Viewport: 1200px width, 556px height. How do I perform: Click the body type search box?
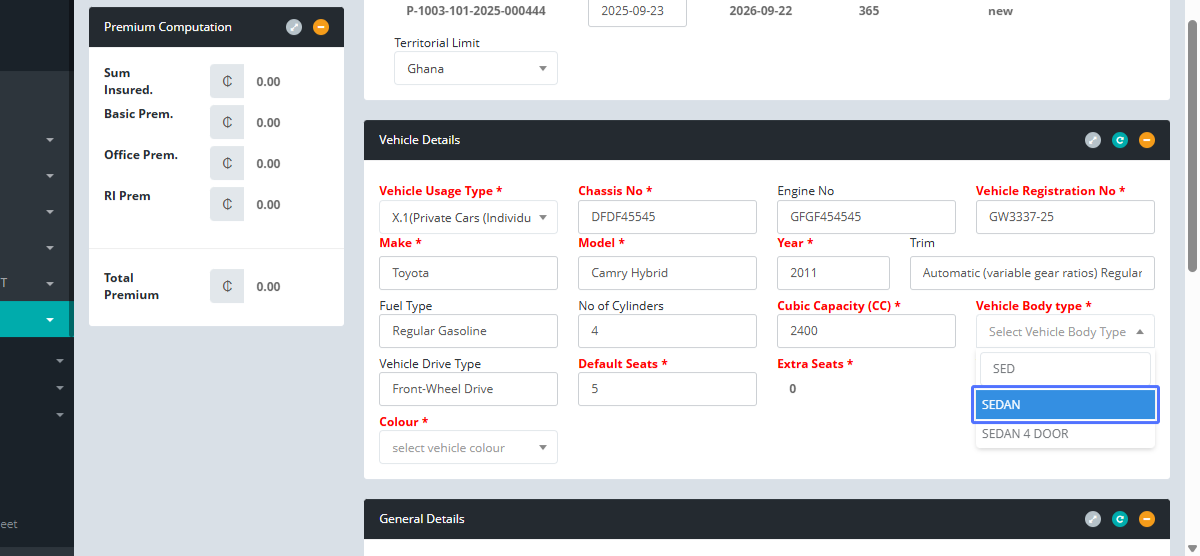(1065, 369)
